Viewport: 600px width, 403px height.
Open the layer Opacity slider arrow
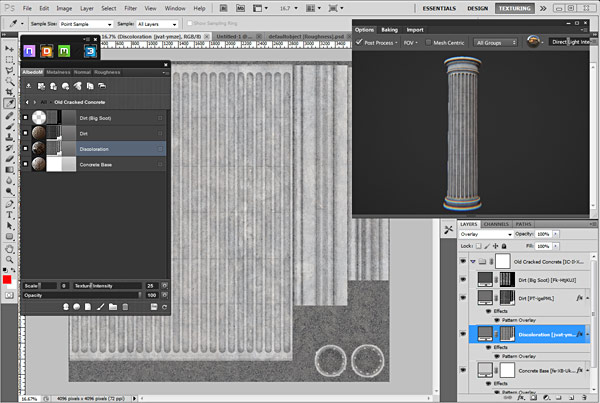(556, 234)
